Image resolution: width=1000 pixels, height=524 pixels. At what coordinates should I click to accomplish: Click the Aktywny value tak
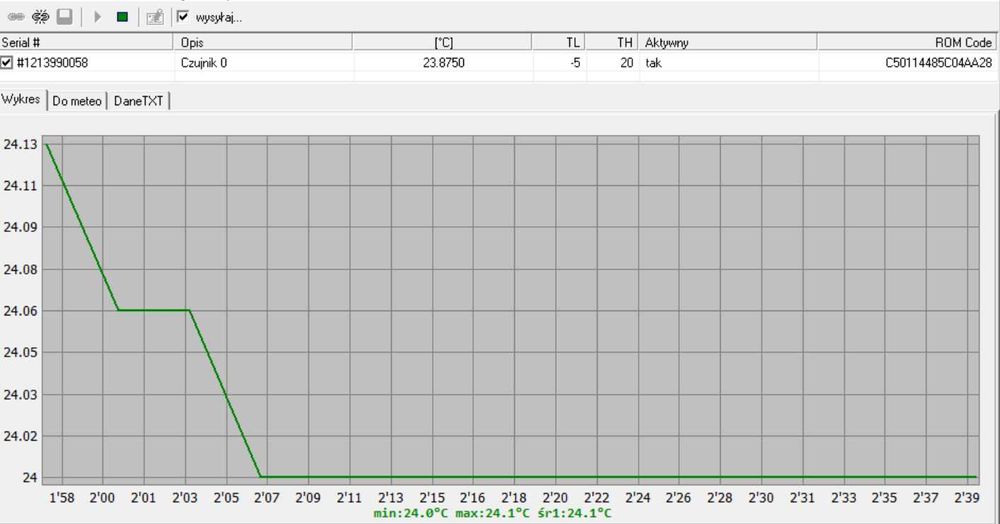tap(653, 63)
